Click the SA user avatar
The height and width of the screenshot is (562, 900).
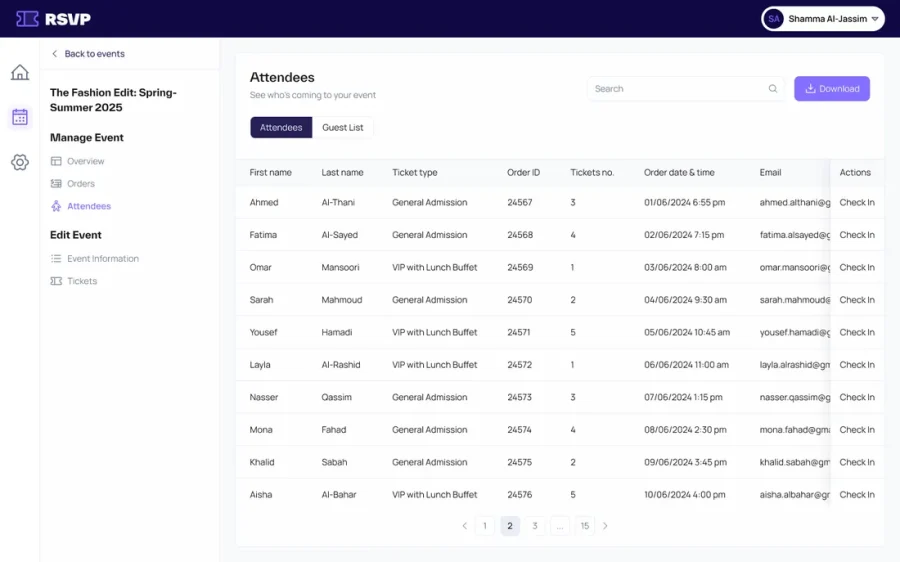click(x=774, y=19)
